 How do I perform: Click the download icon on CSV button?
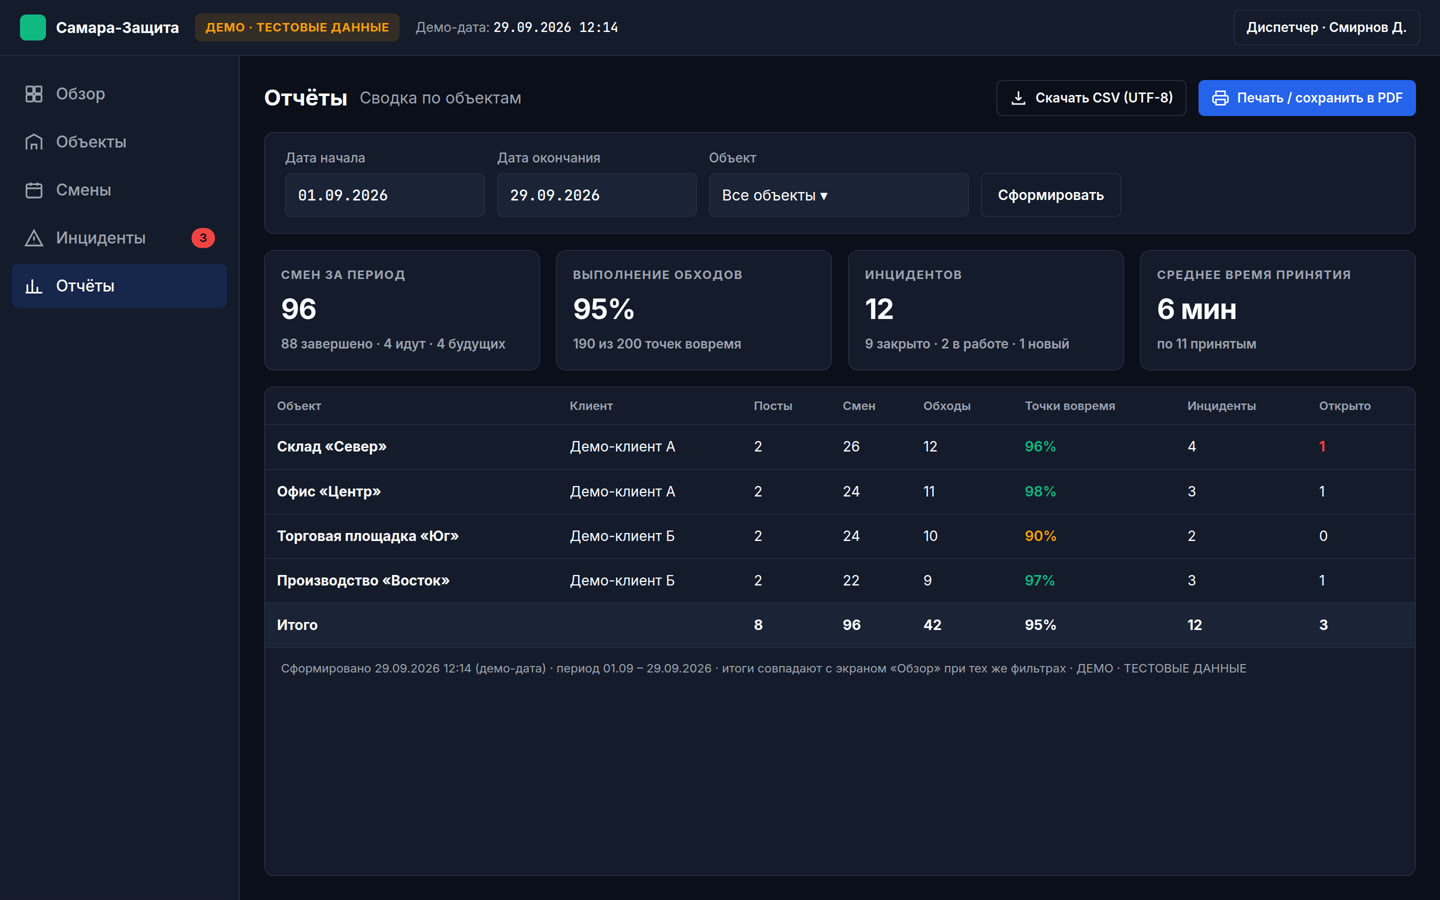[1018, 98]
